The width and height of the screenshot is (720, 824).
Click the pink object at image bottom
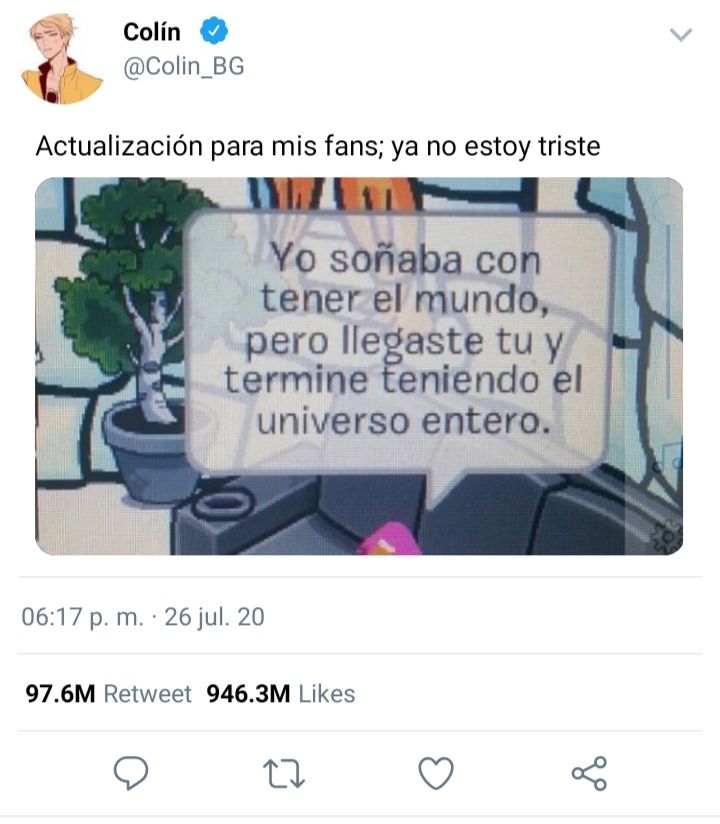(389, 538)
